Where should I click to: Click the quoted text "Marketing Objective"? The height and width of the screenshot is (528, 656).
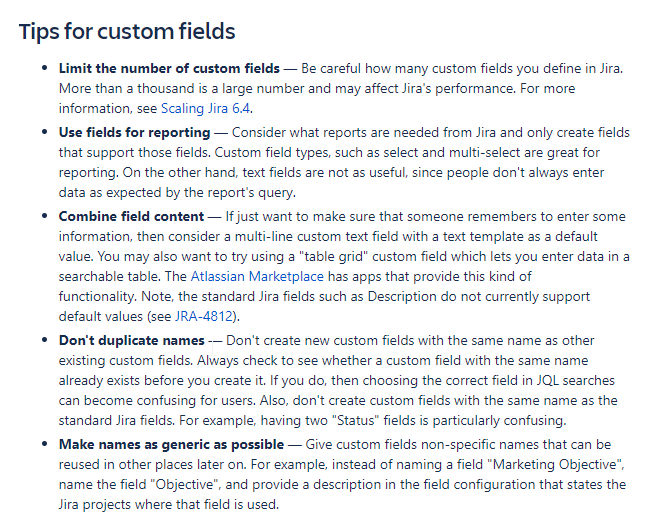[x=559, y=464]
